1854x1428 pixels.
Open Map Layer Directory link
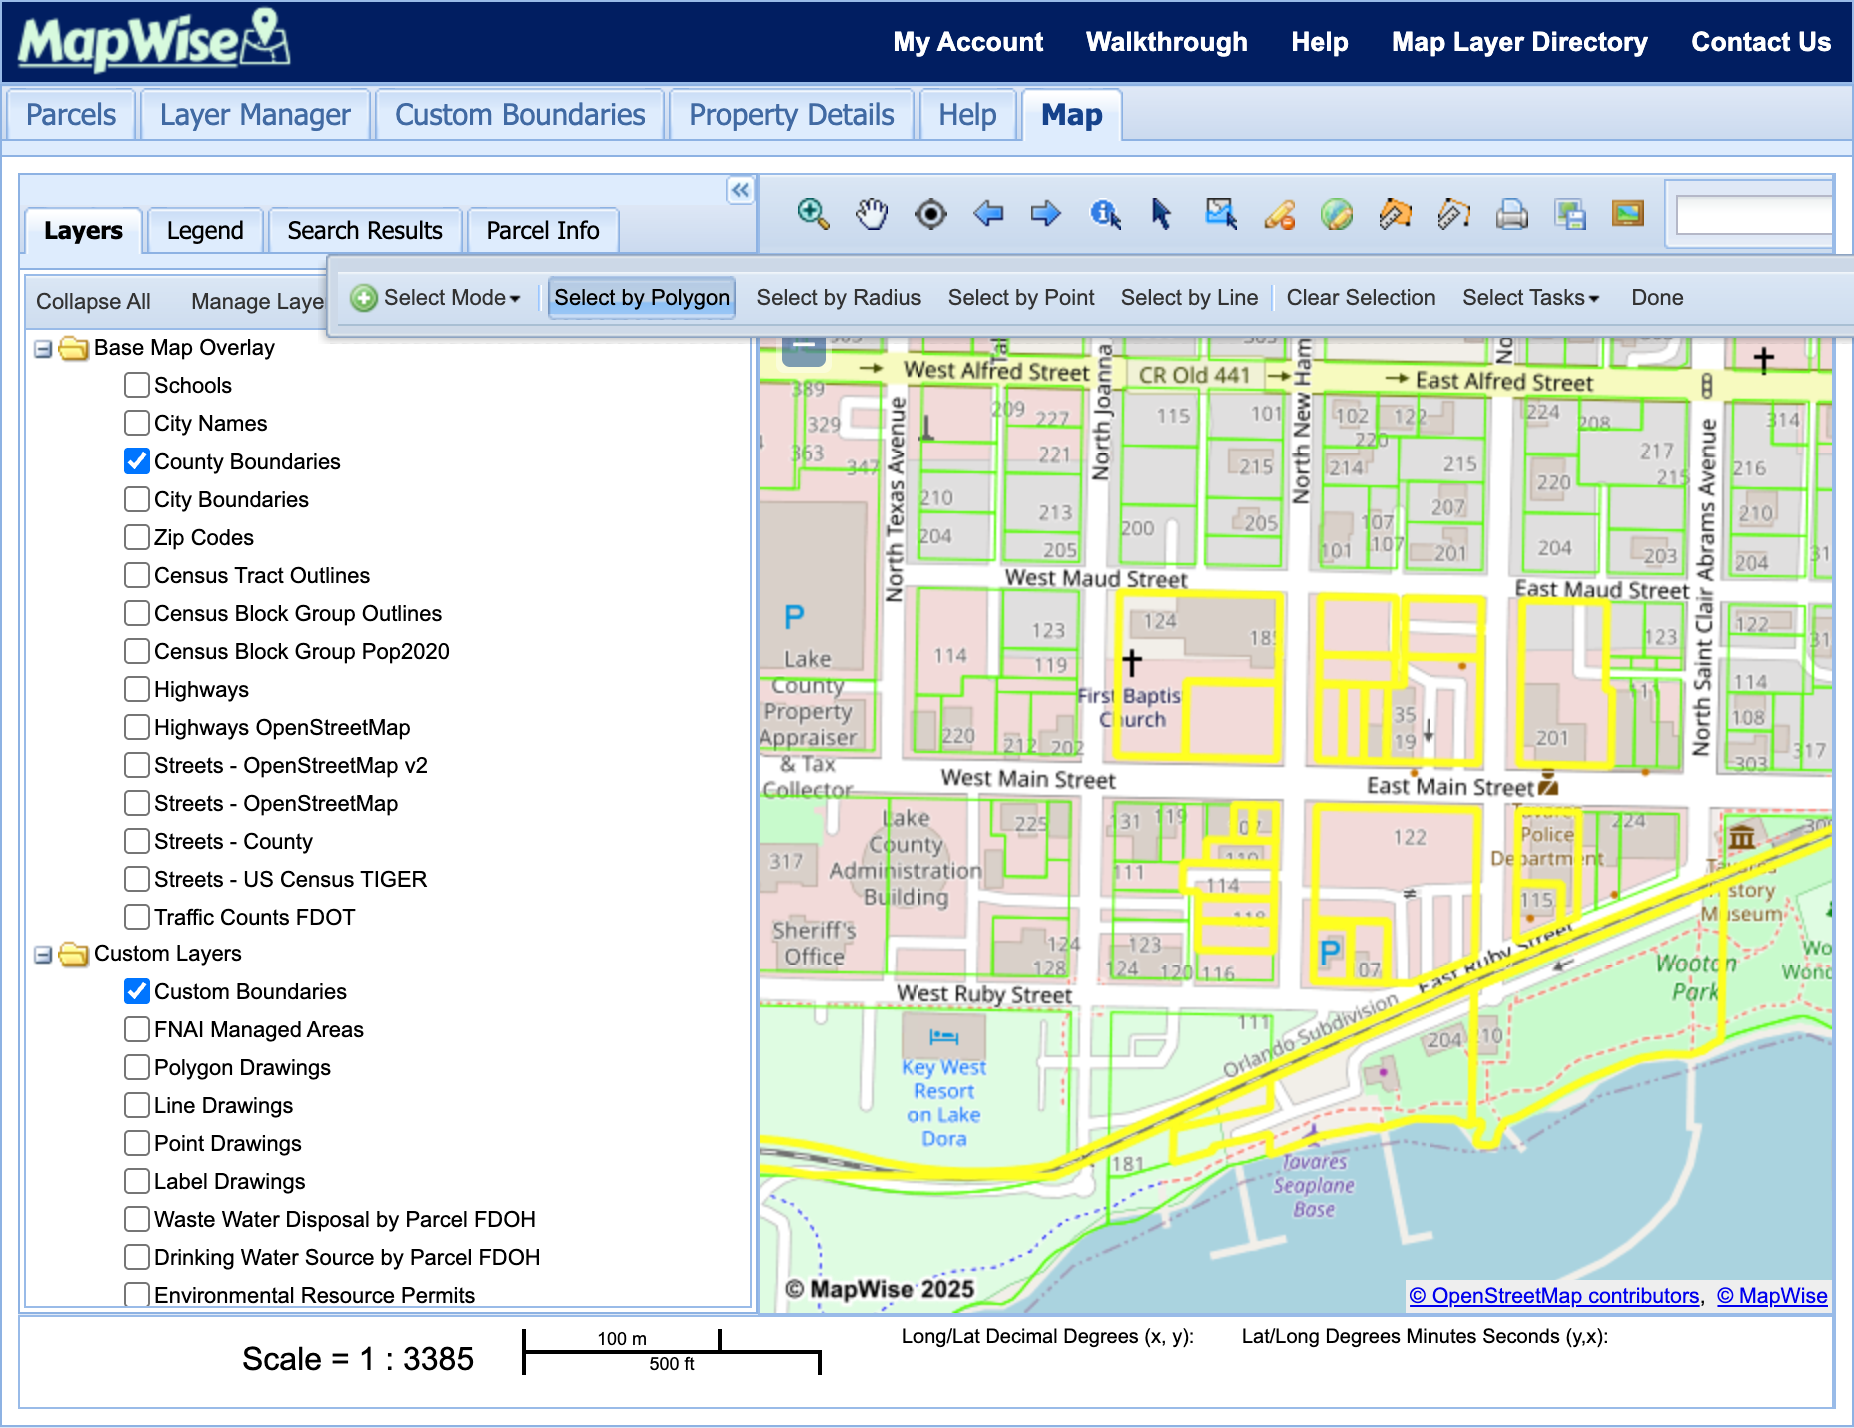pyautogui.click(x=1520, y=42)
